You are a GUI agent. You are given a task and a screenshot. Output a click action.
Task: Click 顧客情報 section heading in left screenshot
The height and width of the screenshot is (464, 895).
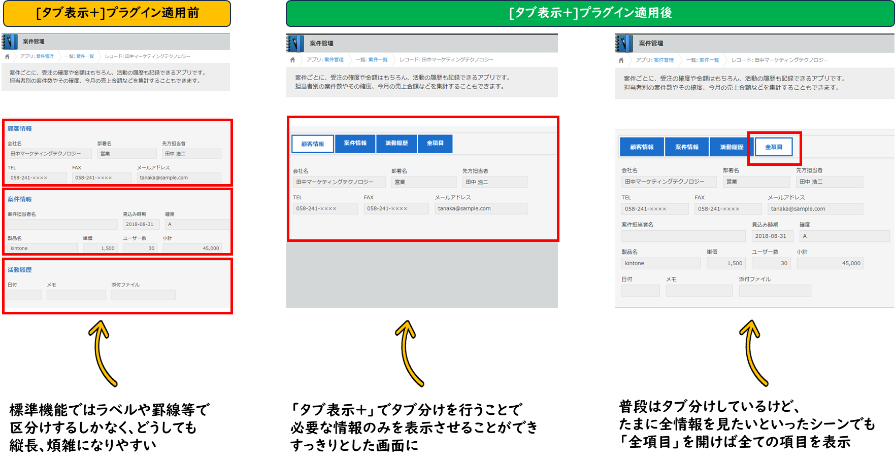(x=19, y=128)
